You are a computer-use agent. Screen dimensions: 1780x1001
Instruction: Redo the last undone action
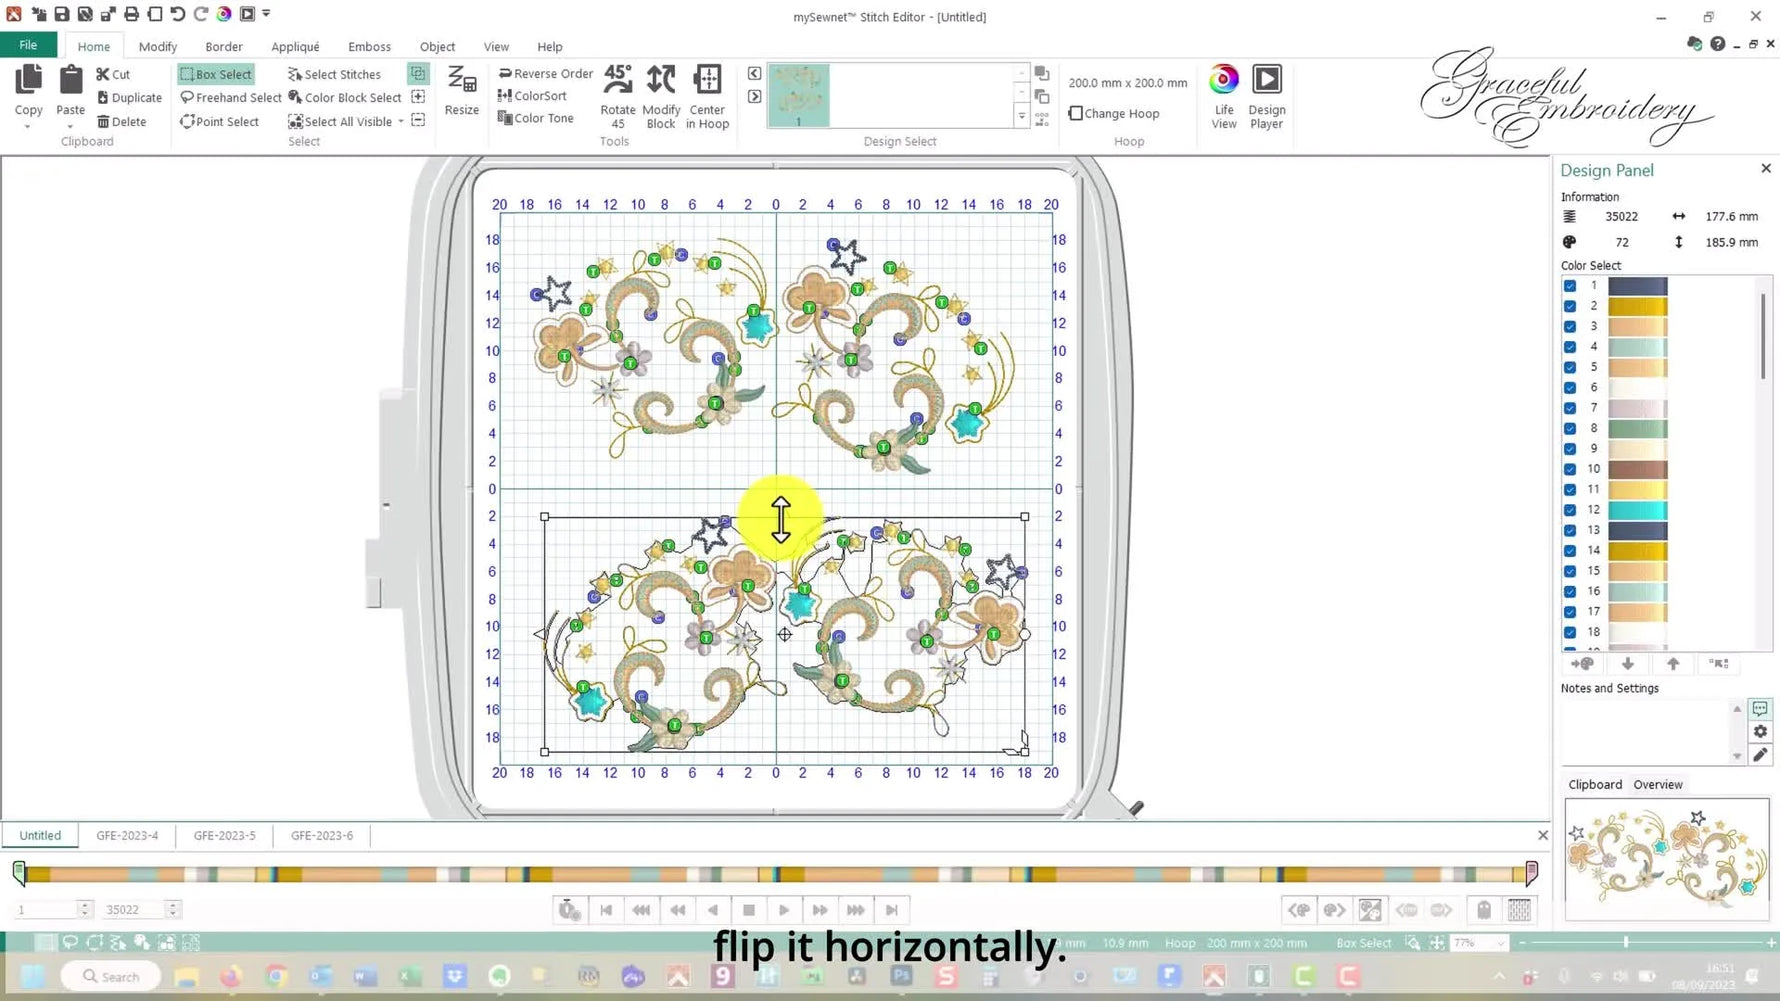[x=201, y=14]
